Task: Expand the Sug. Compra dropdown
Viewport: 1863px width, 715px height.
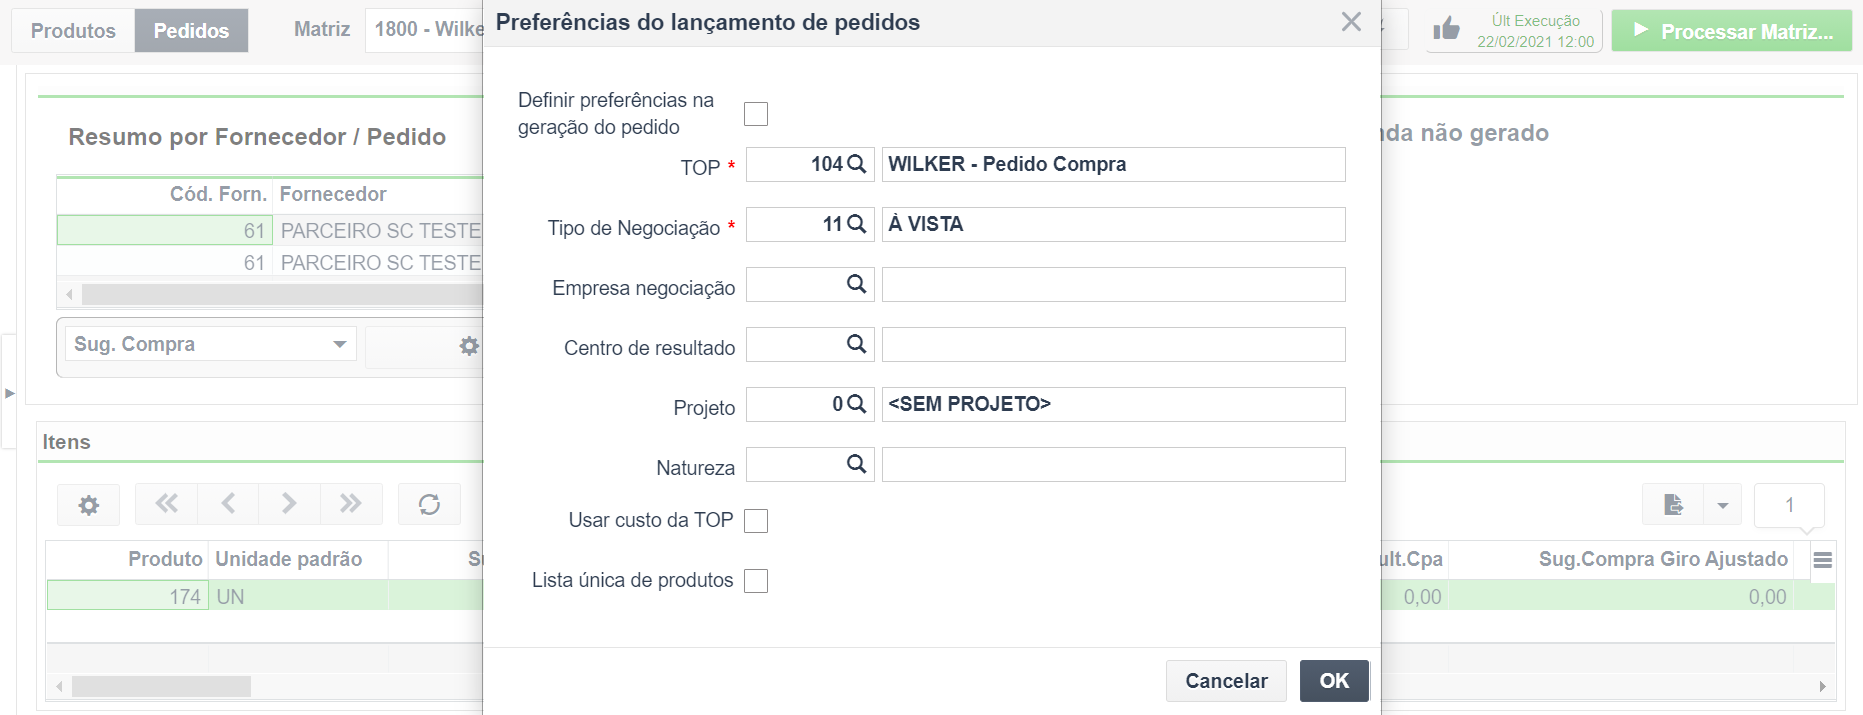Action: click(x=340, y=344)
